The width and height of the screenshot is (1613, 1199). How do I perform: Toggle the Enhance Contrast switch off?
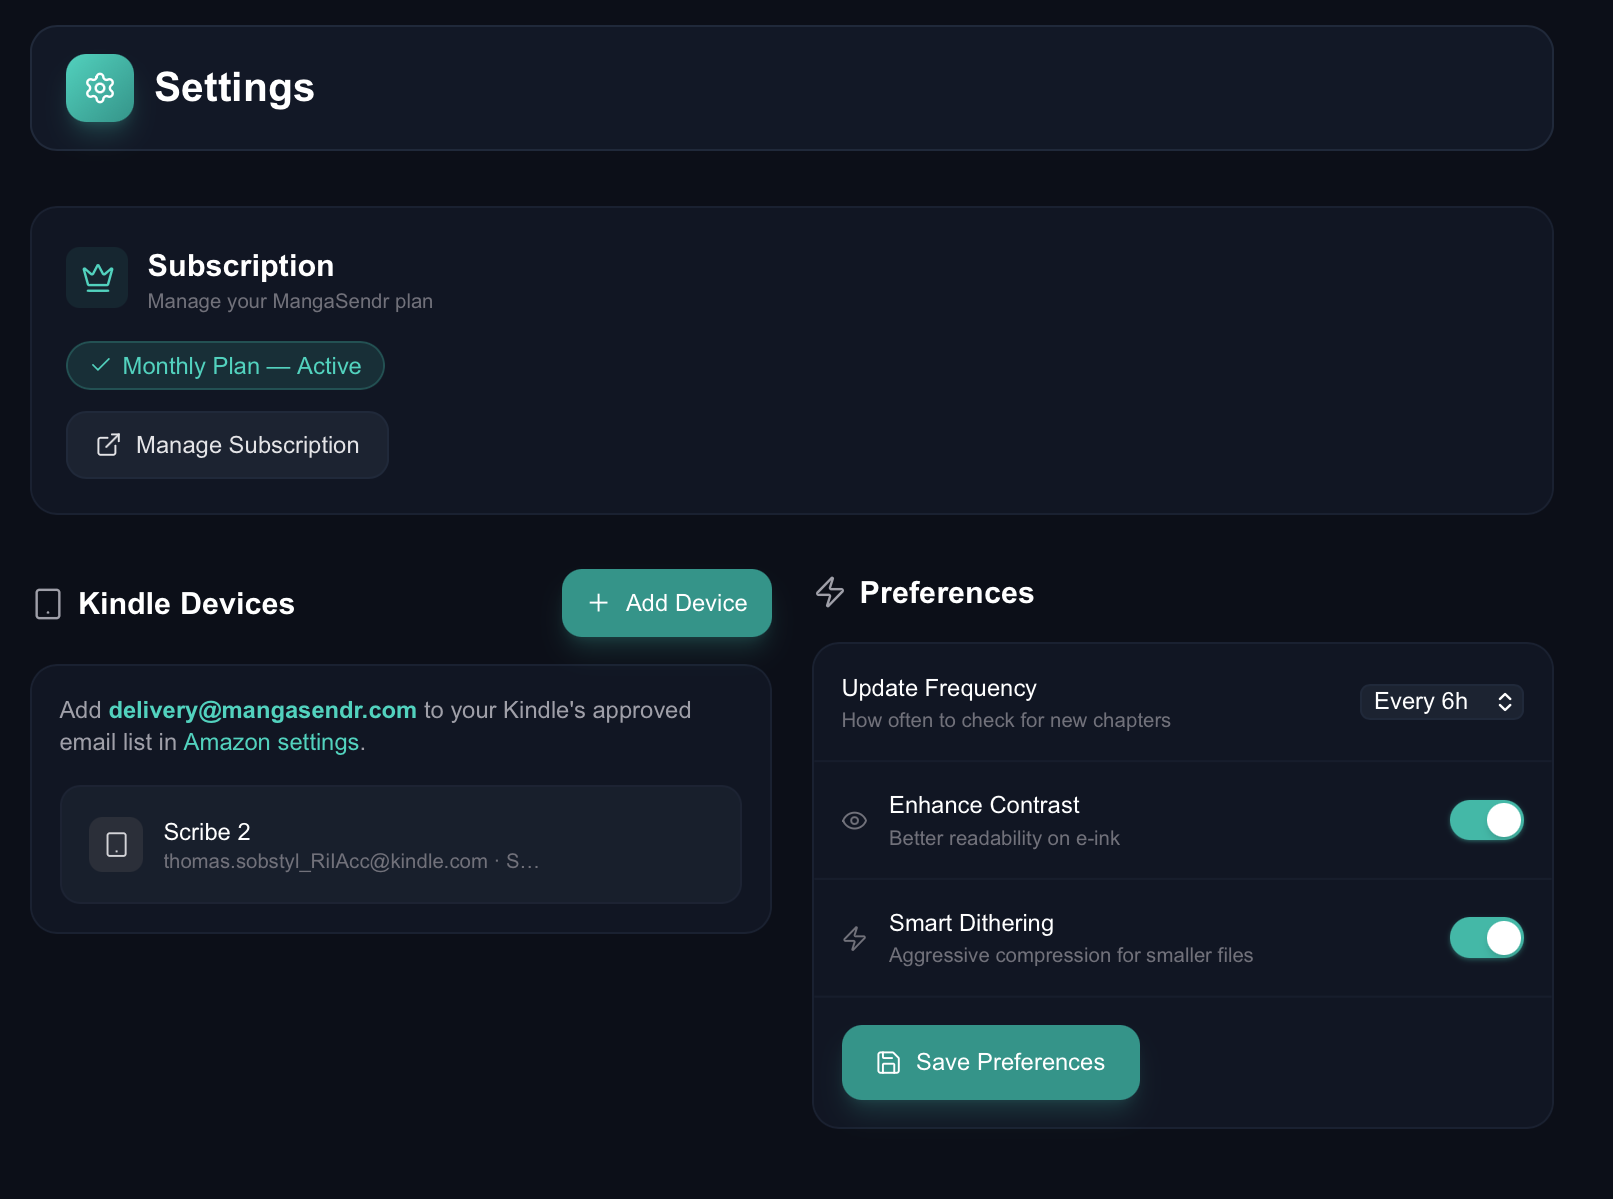tap(1486, 820)
